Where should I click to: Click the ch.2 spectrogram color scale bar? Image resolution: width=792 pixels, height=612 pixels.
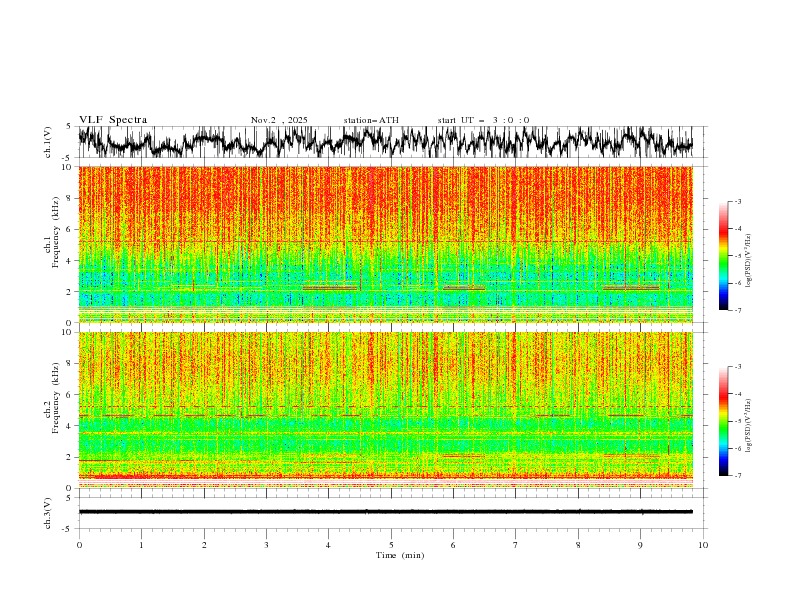(x=723, y=421)
